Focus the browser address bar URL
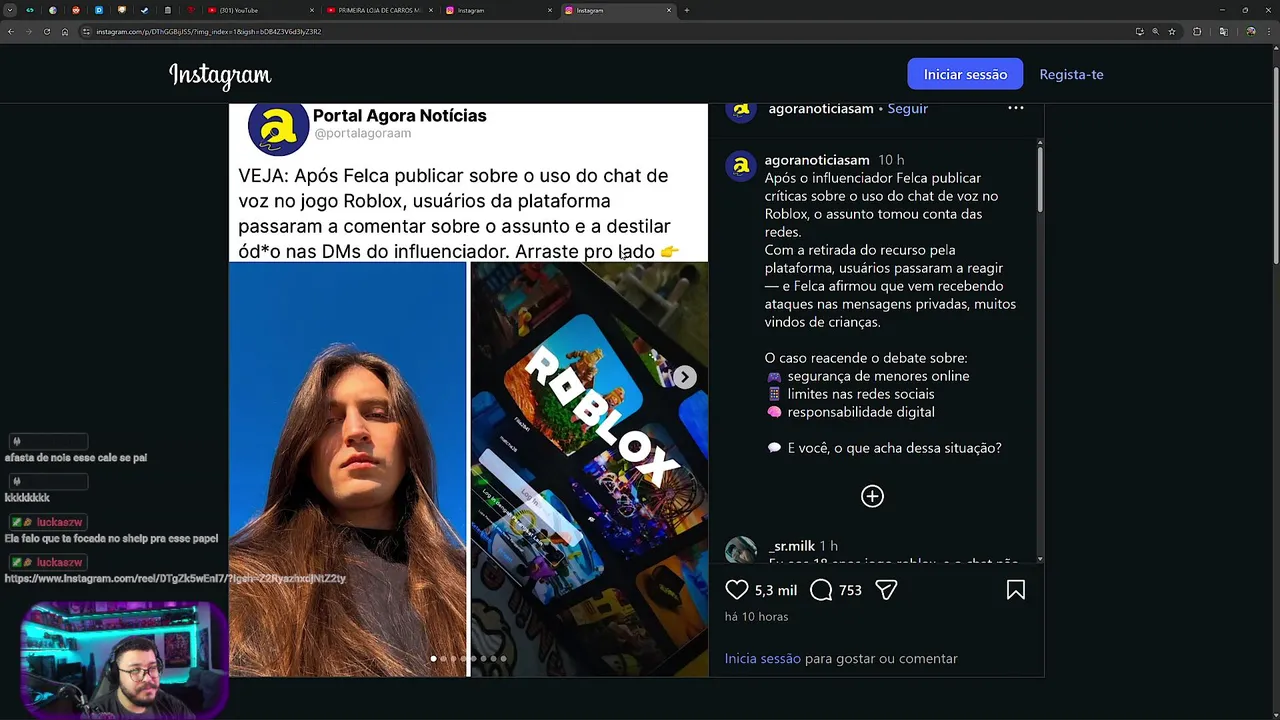 (600, 31)
